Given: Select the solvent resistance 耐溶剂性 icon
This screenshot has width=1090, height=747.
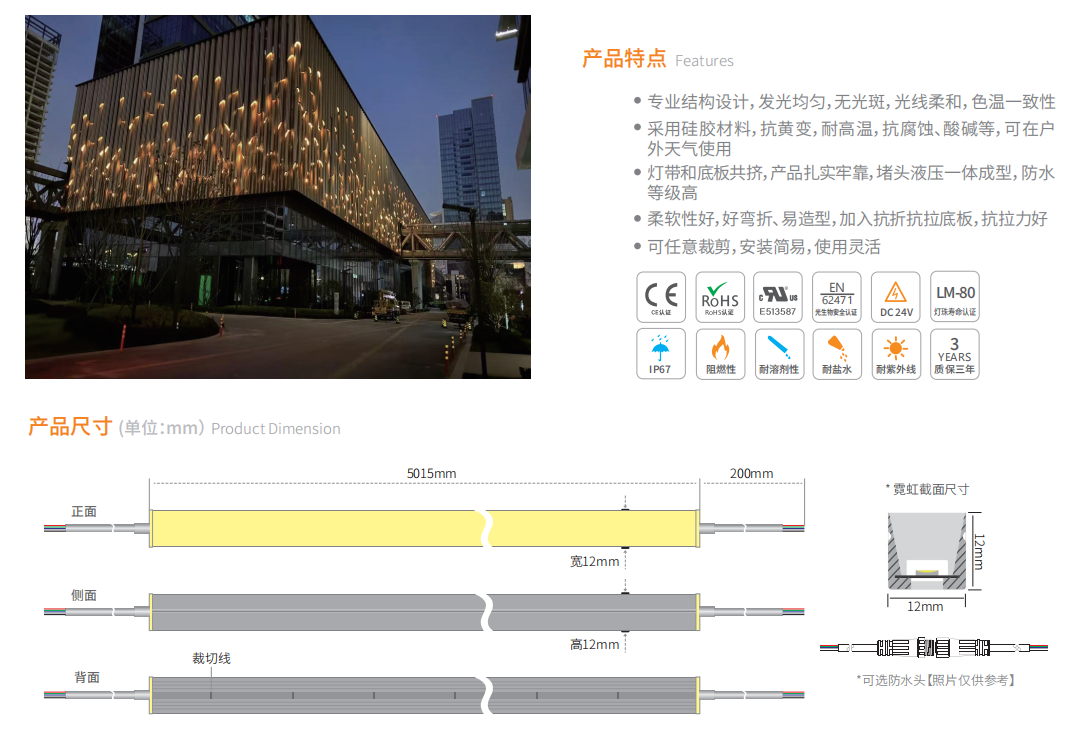Looking at the screenshot, I should (778, 354).
